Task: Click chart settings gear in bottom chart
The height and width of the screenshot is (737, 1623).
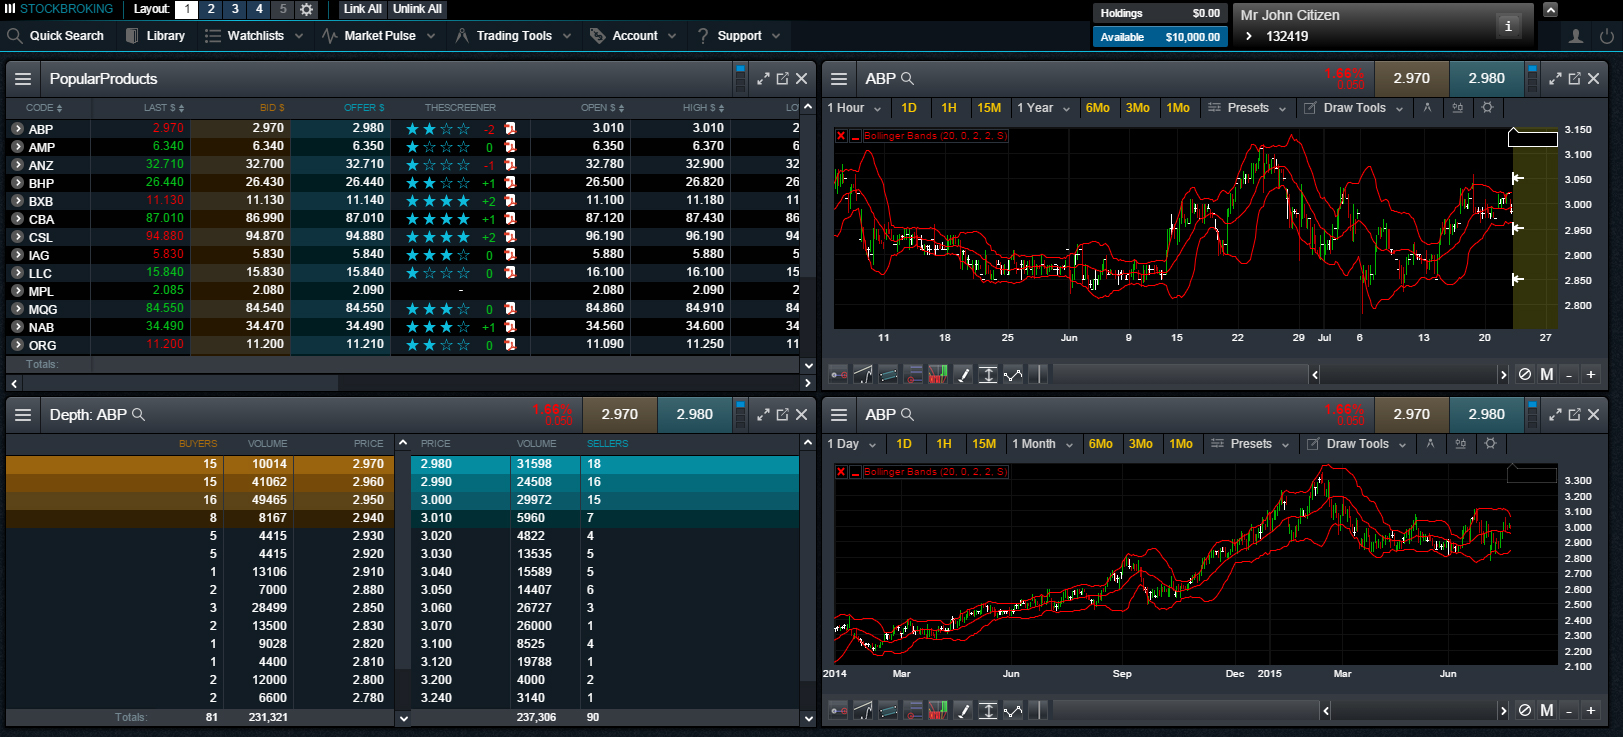Action: point(1490,444)
